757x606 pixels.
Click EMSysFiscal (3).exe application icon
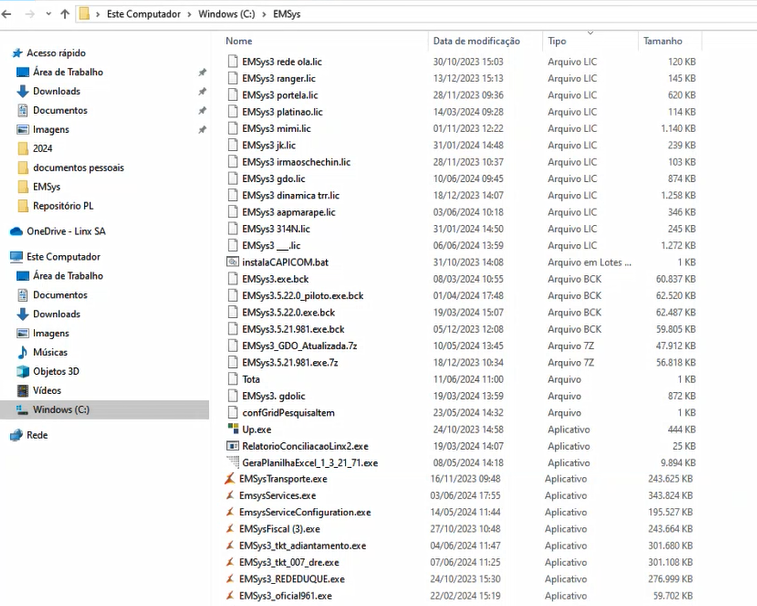230,529
